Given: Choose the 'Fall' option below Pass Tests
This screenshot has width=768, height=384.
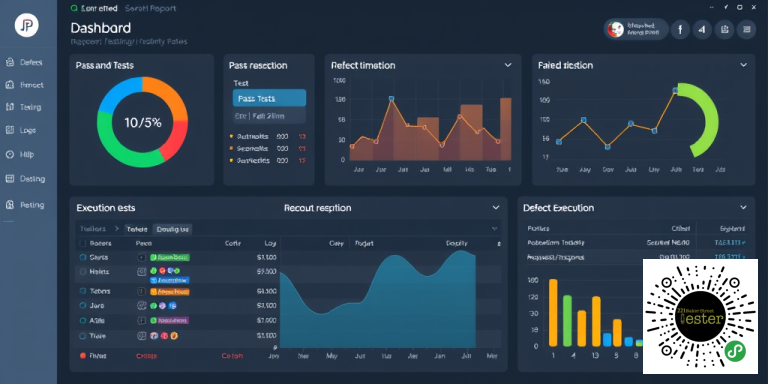Looking at the screenshot, I should coord(269,116).
